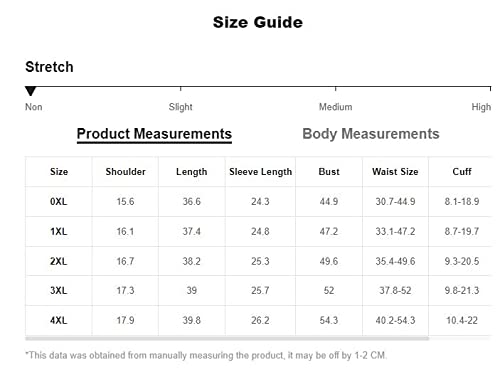Click the Cuff column header
Image resolution: width=500 pixels, height=382 pixels.
462,172
